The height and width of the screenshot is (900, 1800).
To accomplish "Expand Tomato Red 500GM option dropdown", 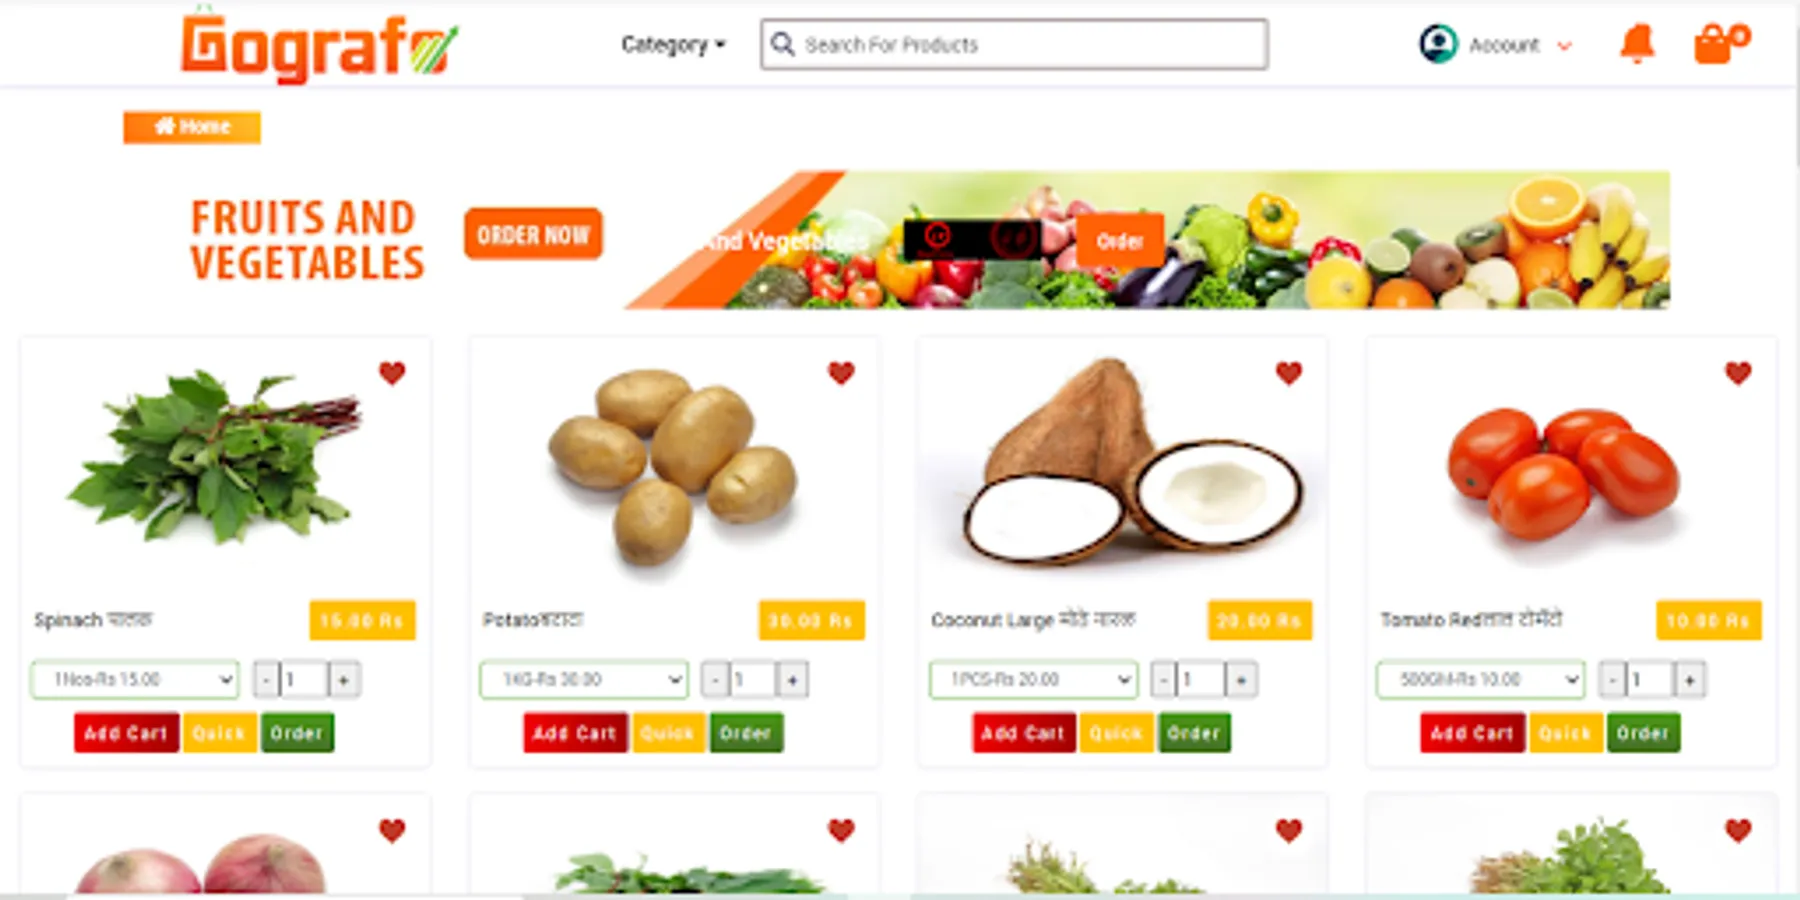I will [x=1480, y=679].
